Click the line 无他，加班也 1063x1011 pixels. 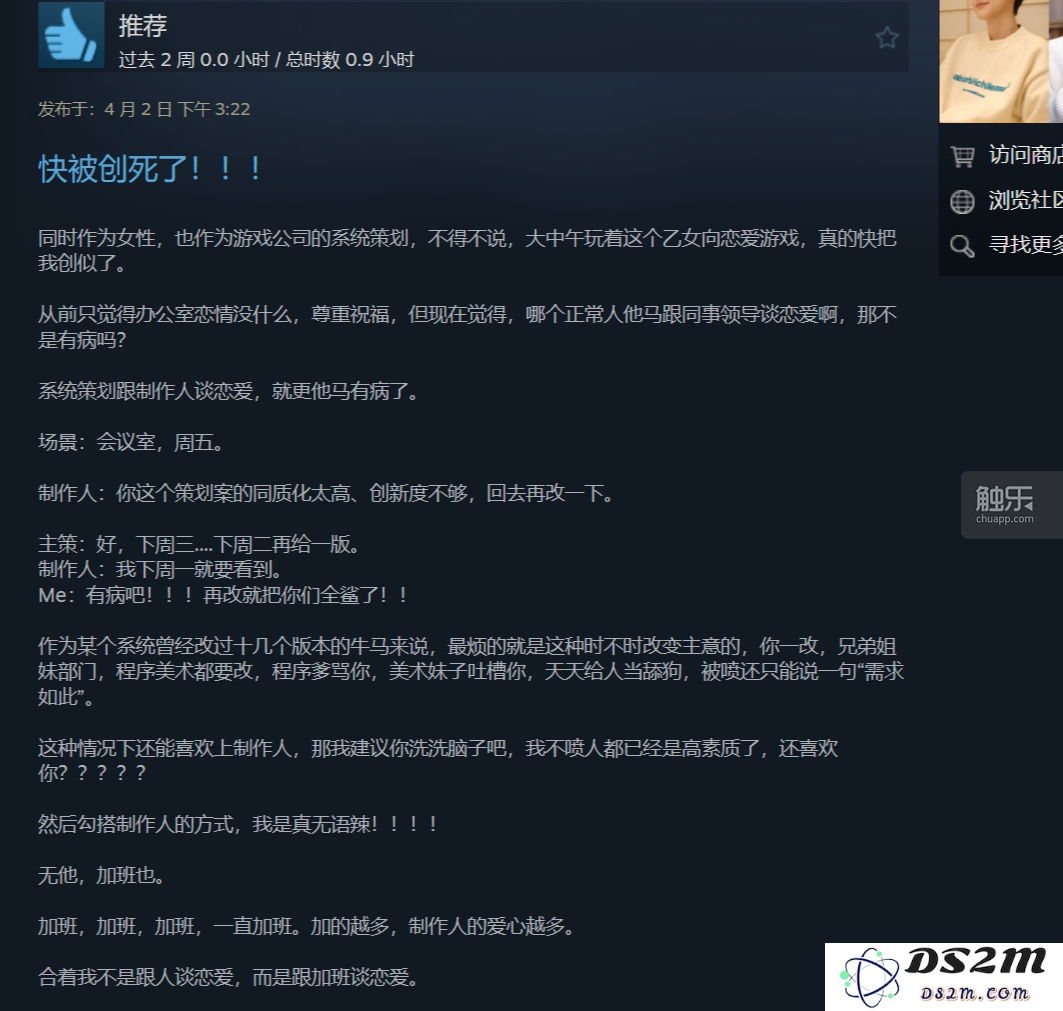pos(102,875)
